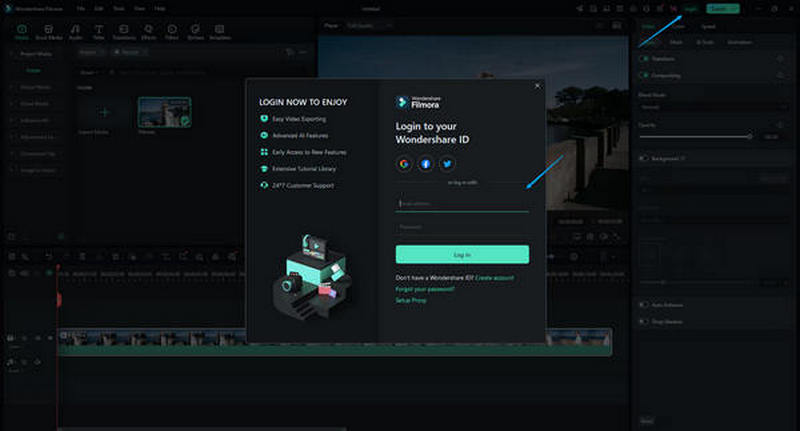The image size is (800, 431).
Task: Sign in with the Facebook icon
Action: [426, 164]
